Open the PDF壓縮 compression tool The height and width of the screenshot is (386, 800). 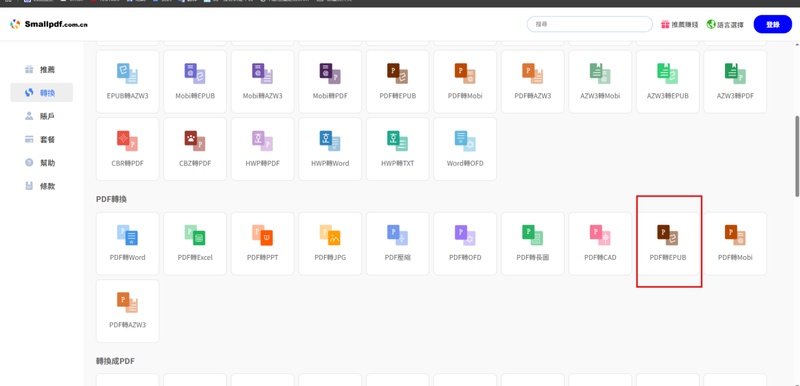[x=397, y=244]
